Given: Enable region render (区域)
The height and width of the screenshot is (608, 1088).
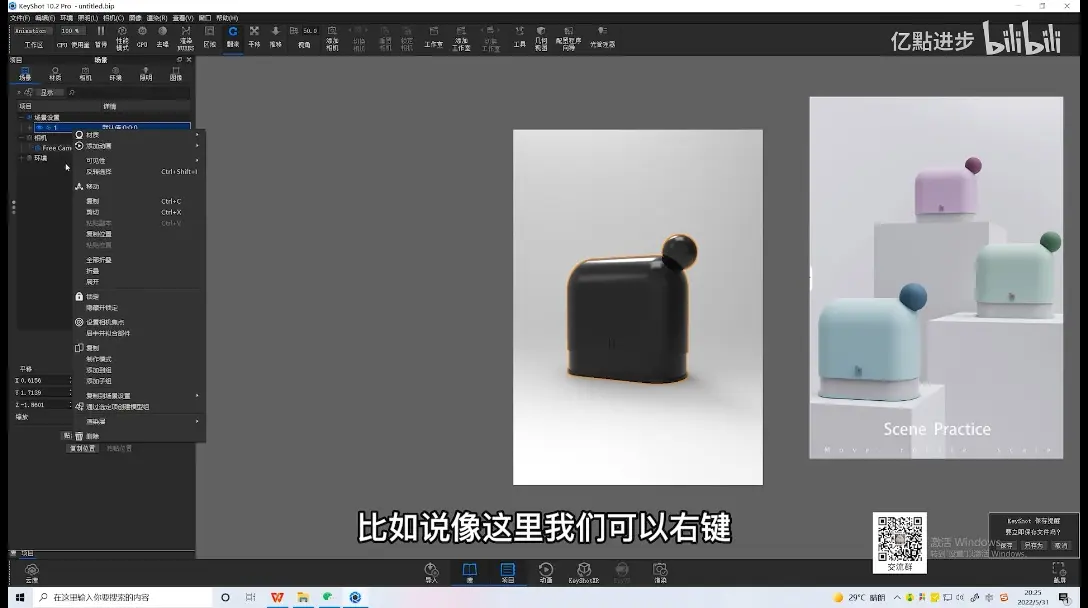Looking at the screenshot, I should [x=210, y=36].
